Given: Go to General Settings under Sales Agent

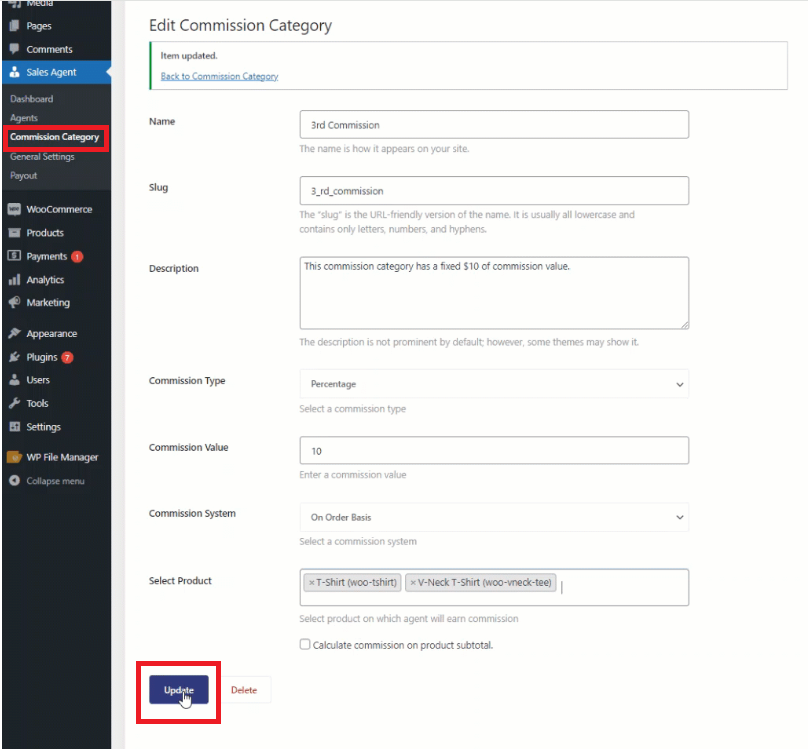Looking at the screenshot, I should click(x=42, y=157).
